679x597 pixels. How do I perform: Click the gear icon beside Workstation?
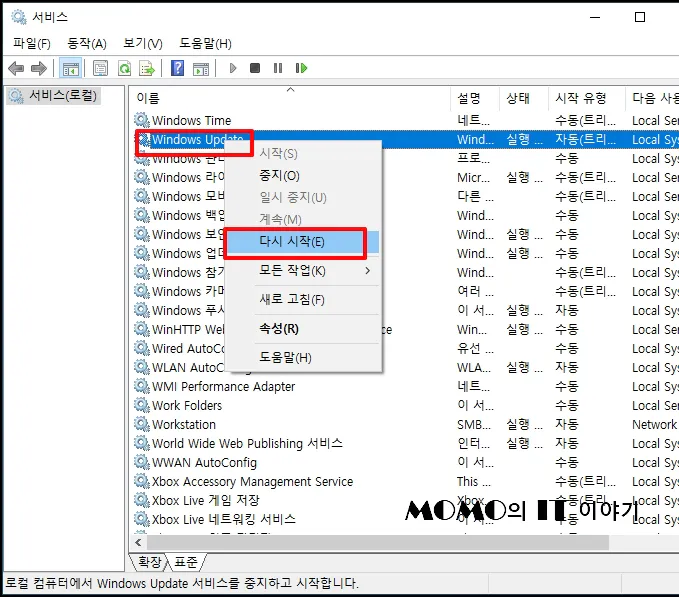point(142,424)
